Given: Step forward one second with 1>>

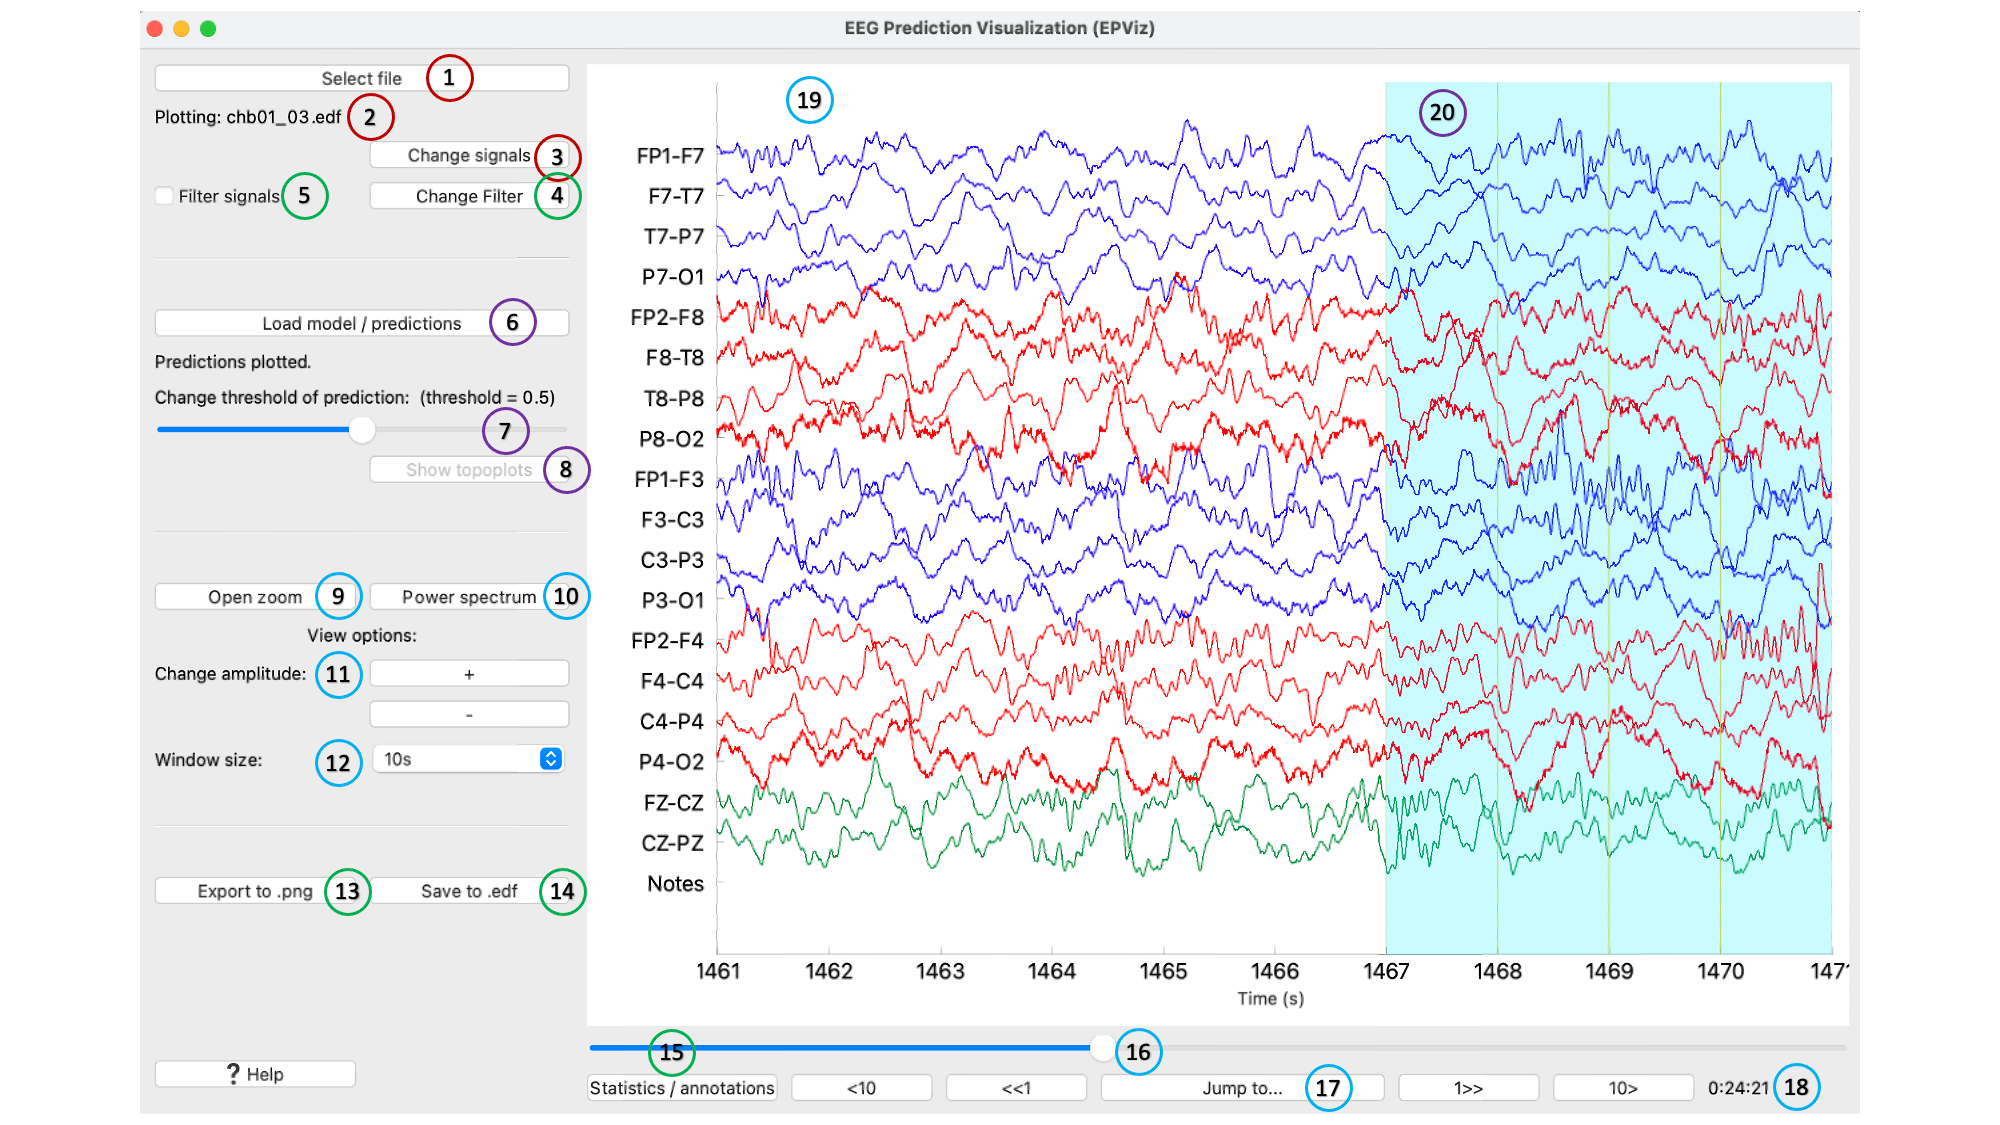Looking at the screenshot, I should coord(1468,1088).
